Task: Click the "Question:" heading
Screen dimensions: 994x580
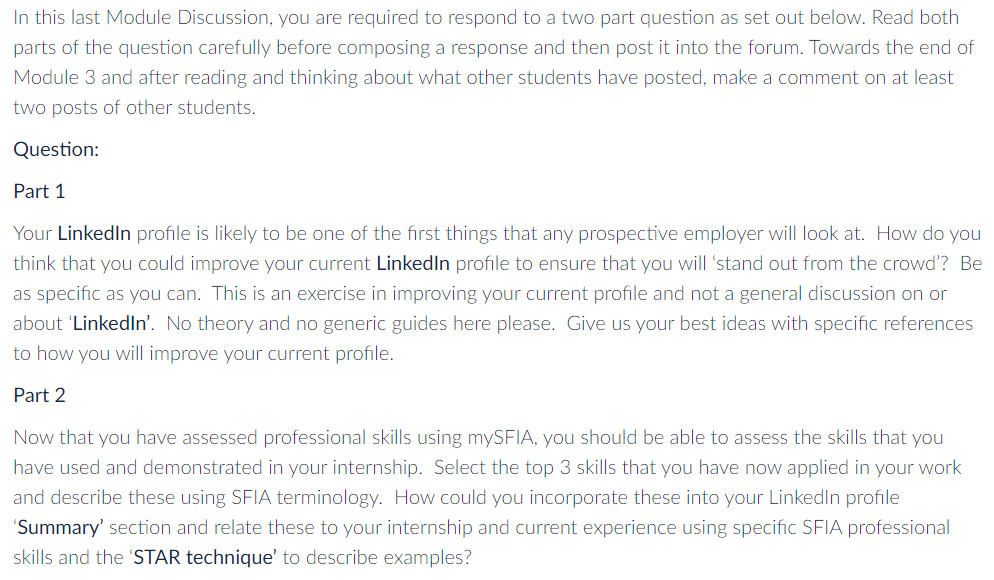Action: (x=56, y=149)
